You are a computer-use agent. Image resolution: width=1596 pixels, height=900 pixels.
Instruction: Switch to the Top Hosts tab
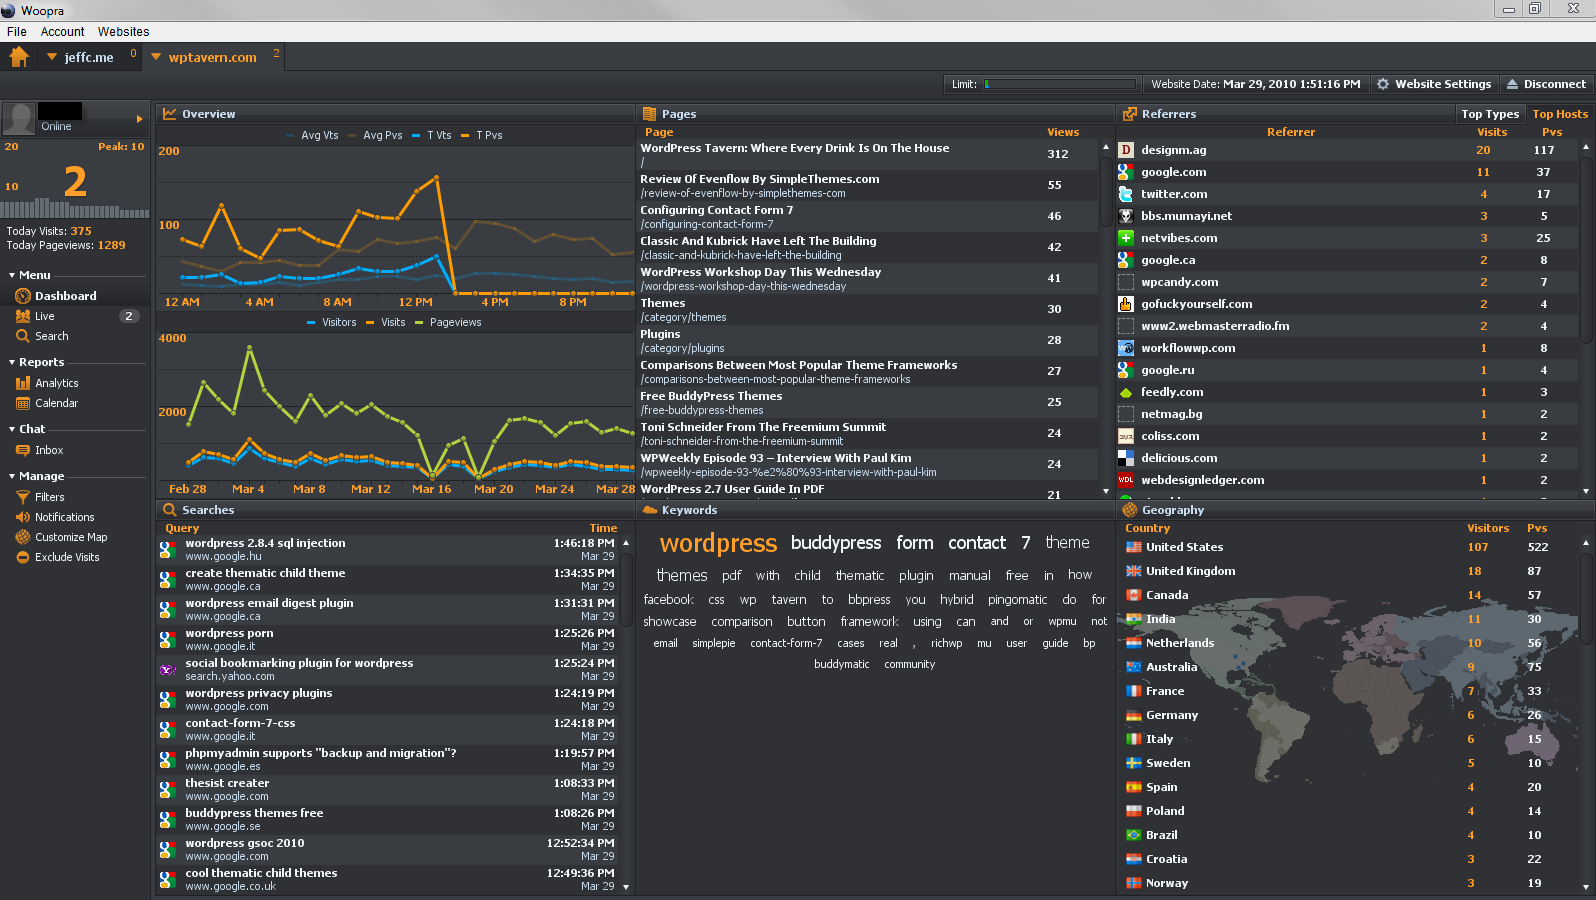pos(1560,114)
